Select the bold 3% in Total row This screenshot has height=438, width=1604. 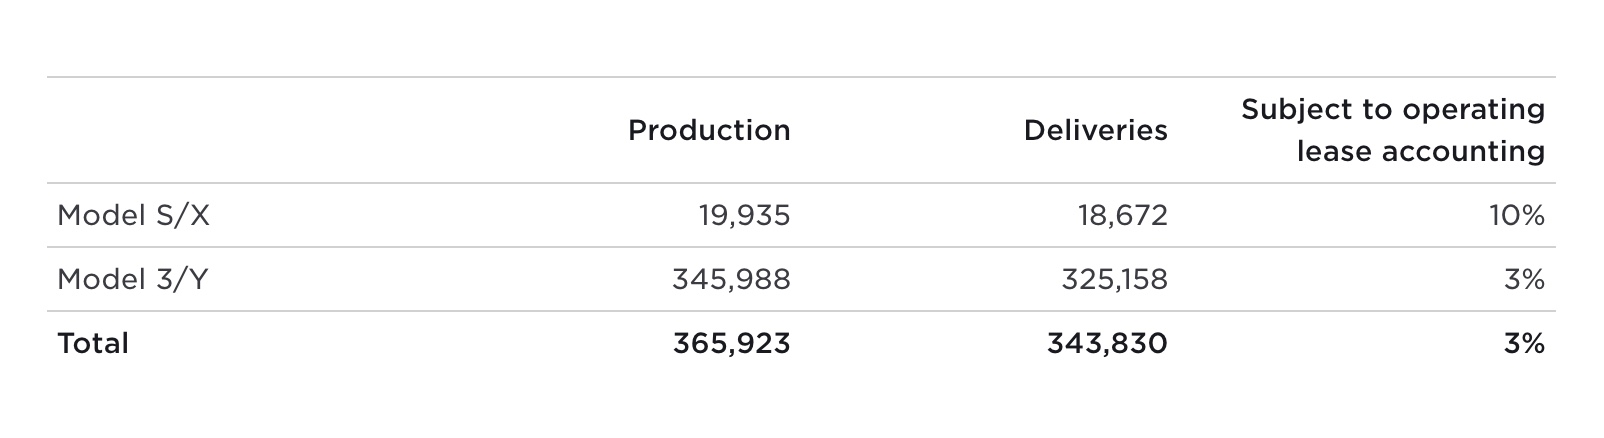[1524, 344]
